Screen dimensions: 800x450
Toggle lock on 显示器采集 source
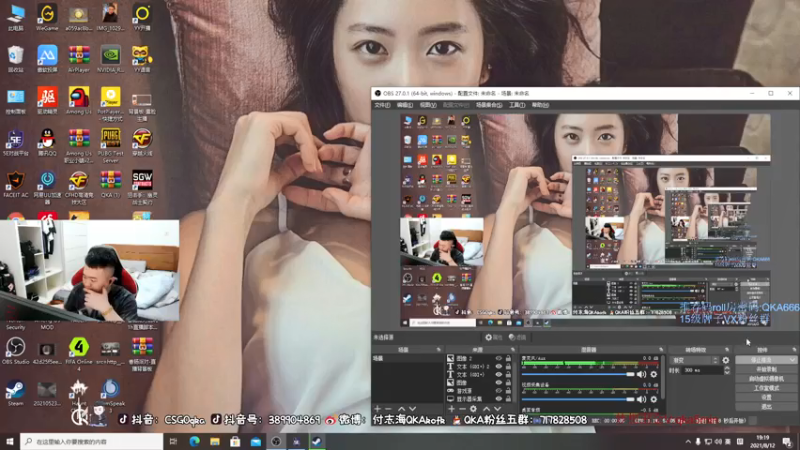508,399
